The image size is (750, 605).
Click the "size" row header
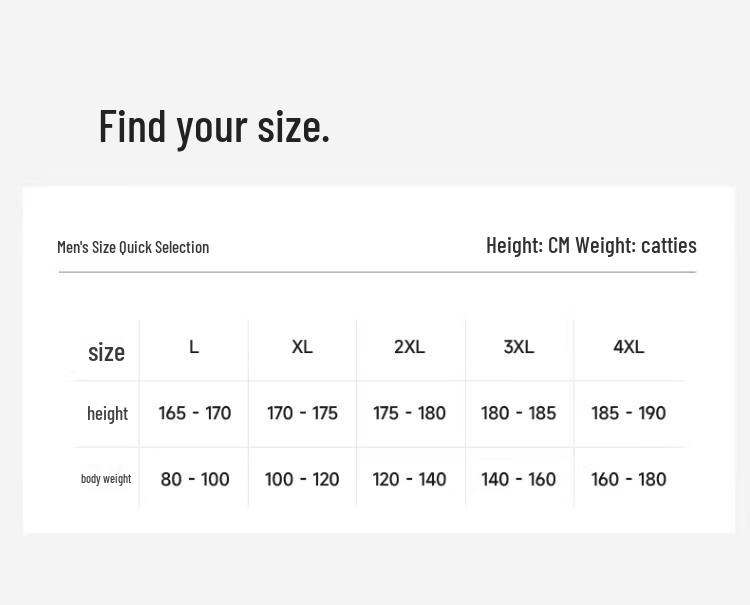coord(106,352)
